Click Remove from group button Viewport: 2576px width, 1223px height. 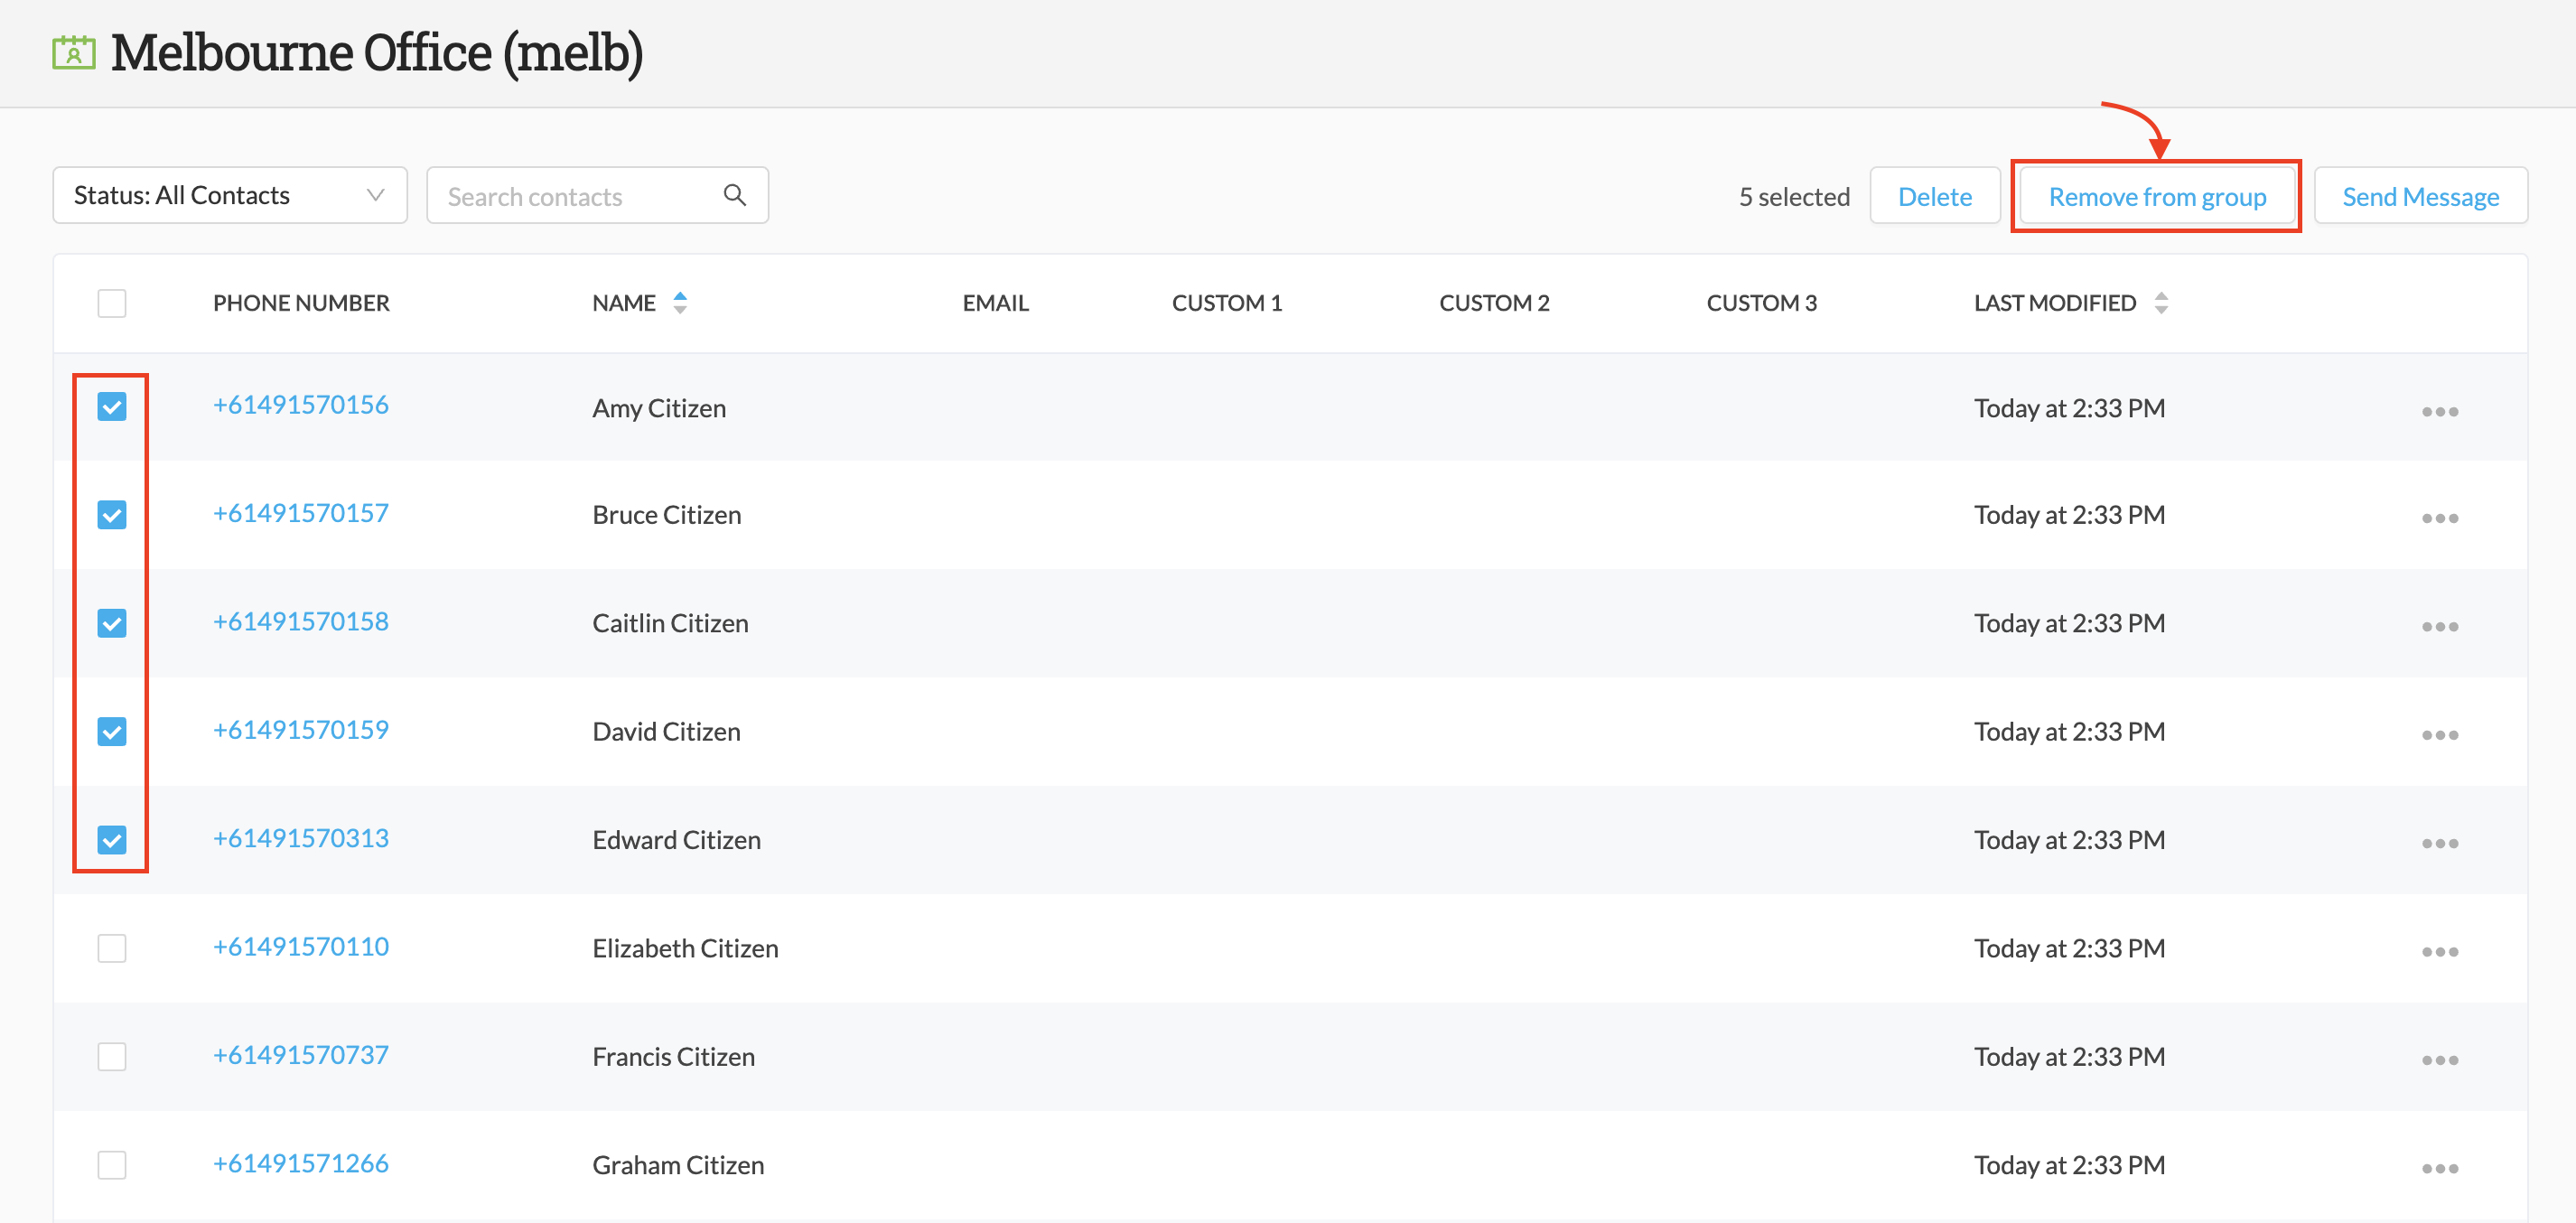point(2157,196)
